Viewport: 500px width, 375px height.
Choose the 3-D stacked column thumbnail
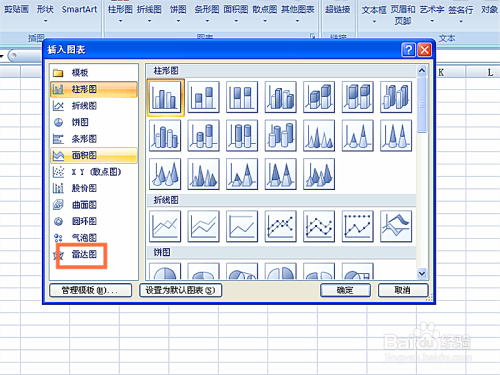coord(319,97)
